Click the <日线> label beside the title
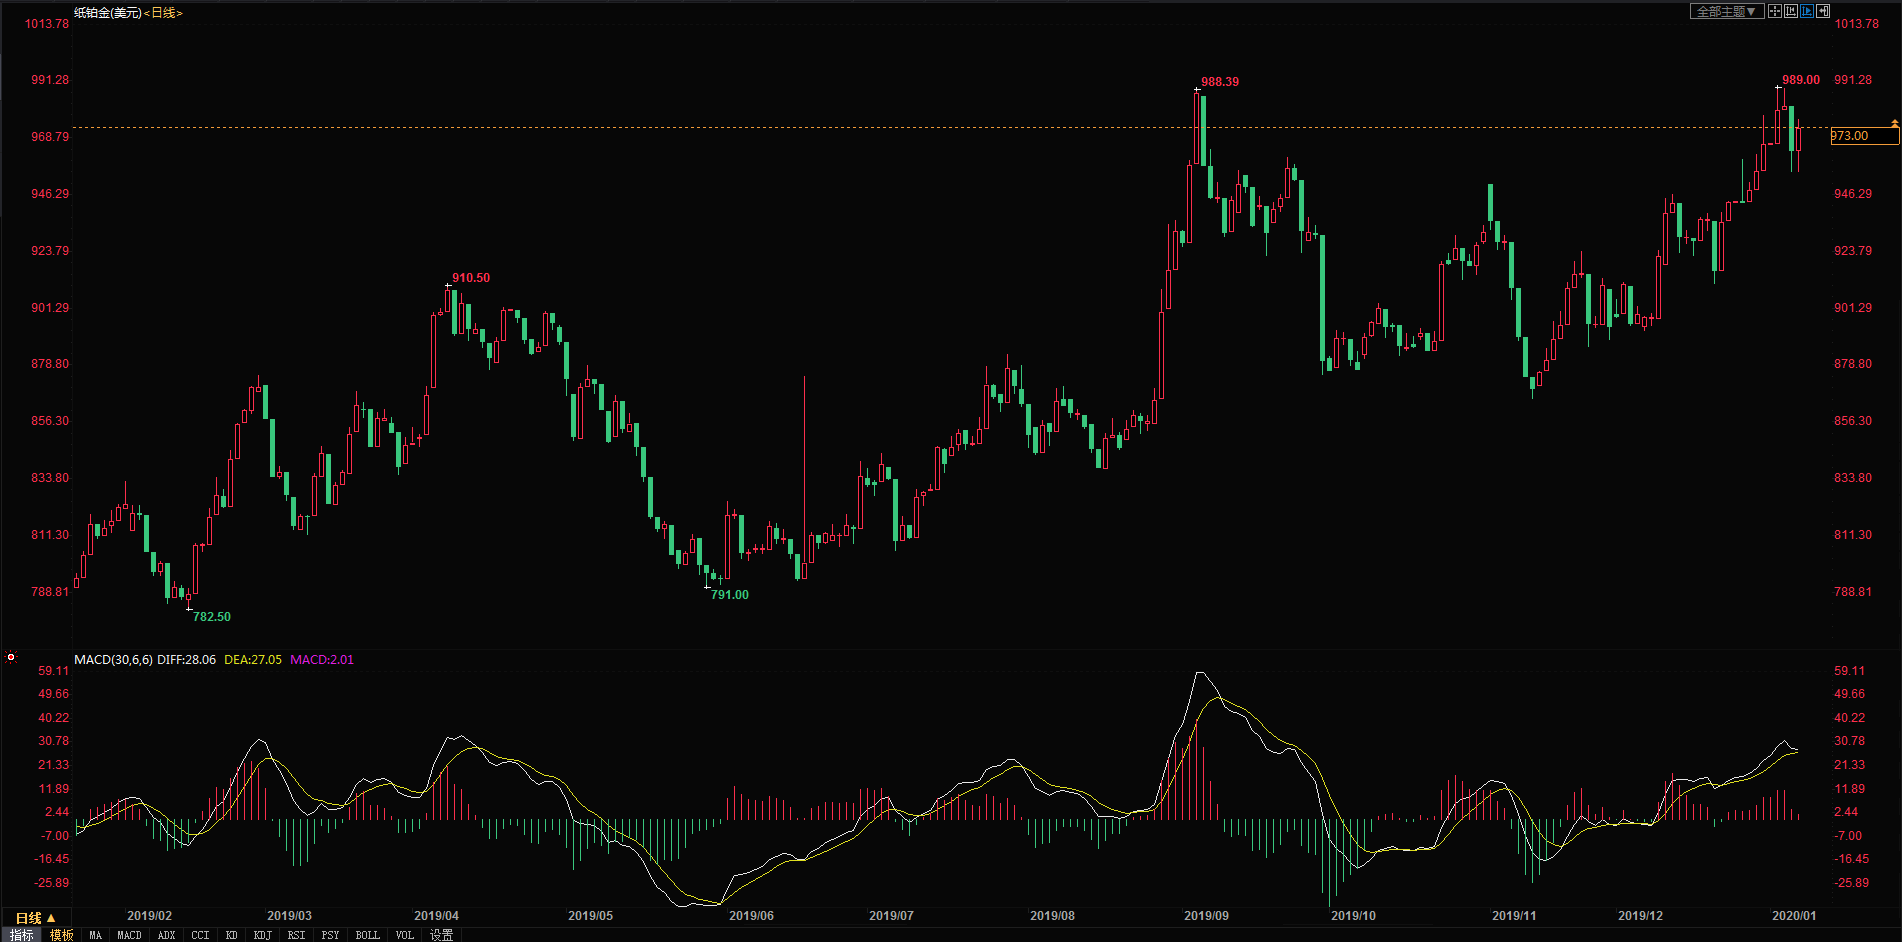 [x=164, y=13]
